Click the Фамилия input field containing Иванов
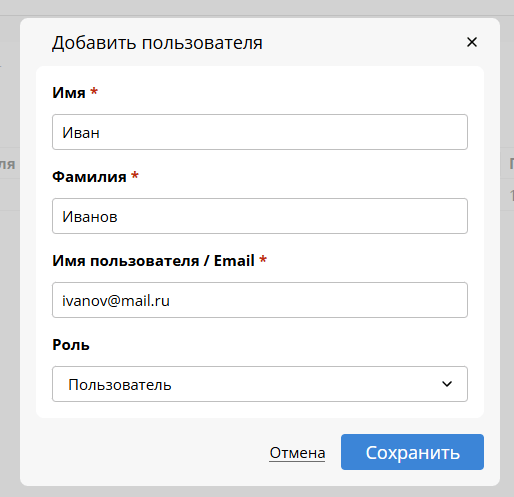 point(260,216)
